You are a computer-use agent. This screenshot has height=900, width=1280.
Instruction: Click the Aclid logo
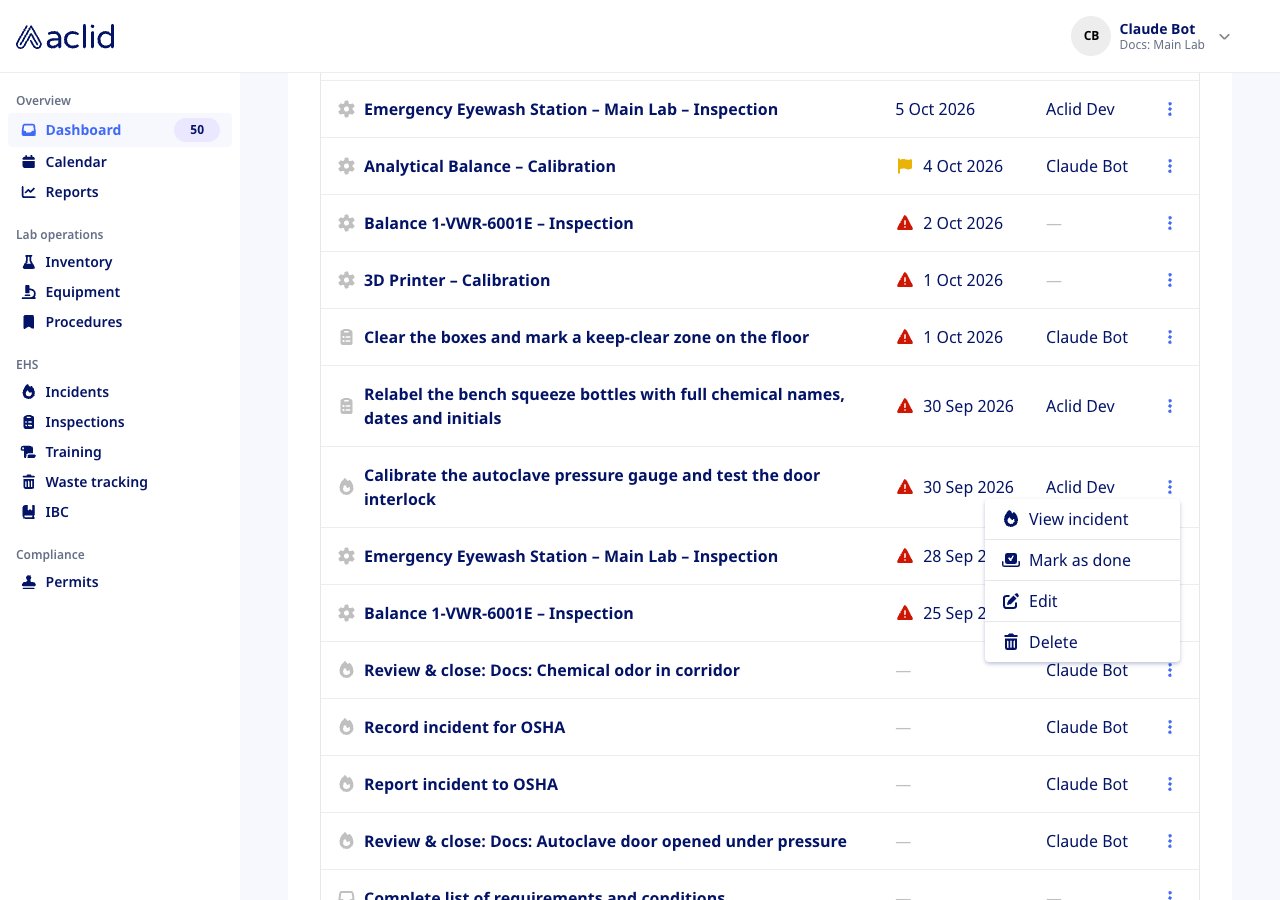[x=65, y=37]
